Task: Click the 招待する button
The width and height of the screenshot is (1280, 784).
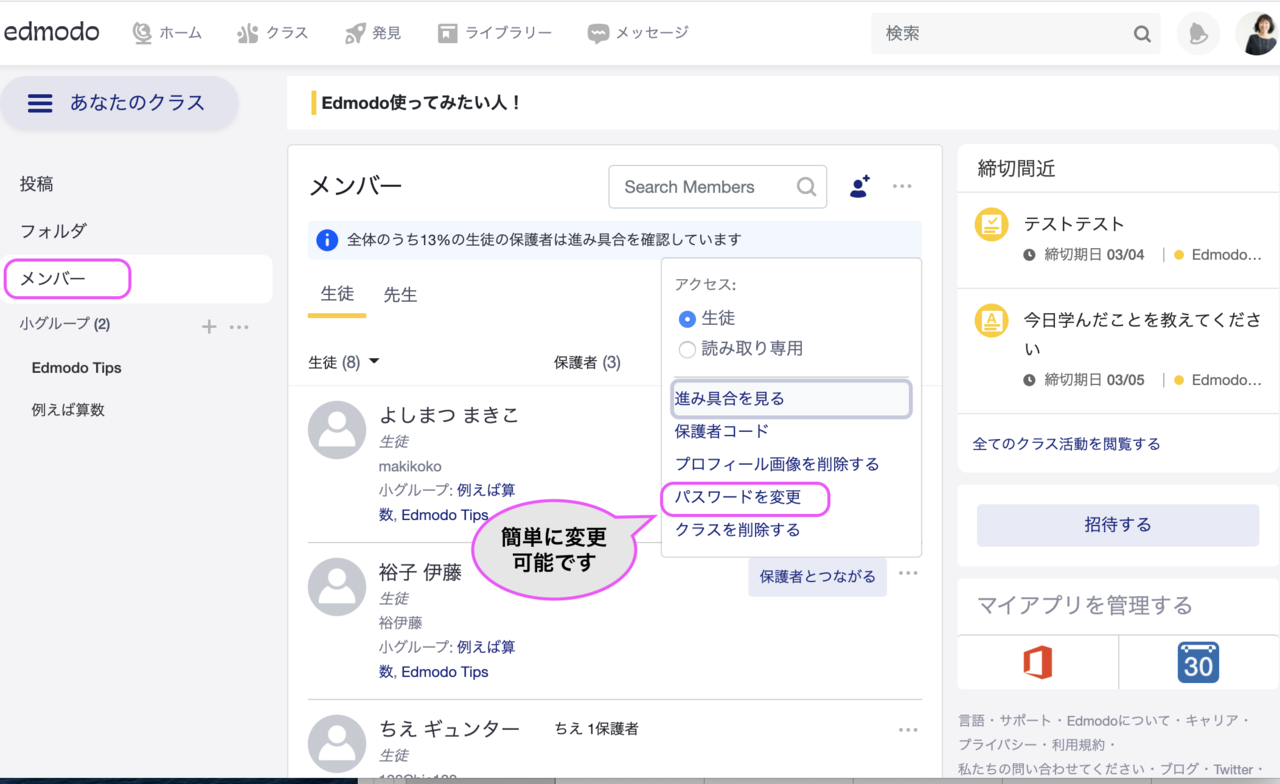Action: point(1118,525)
